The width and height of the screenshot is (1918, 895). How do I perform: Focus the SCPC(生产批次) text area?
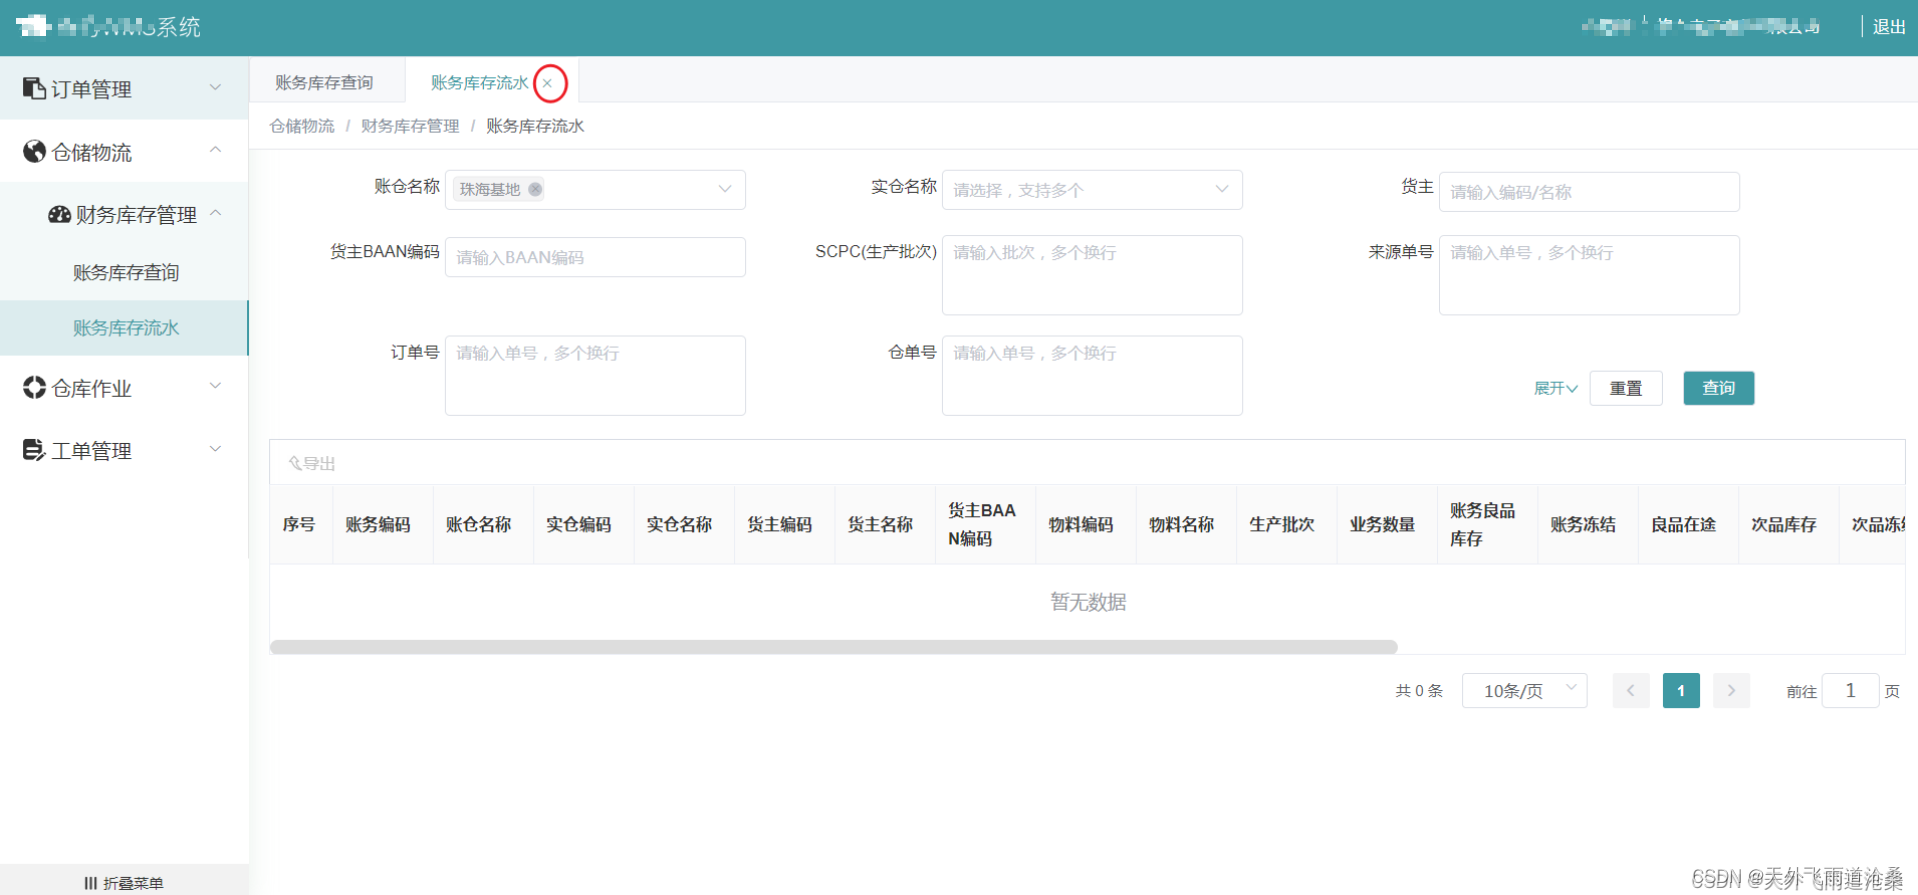(x=1092, y=275)
